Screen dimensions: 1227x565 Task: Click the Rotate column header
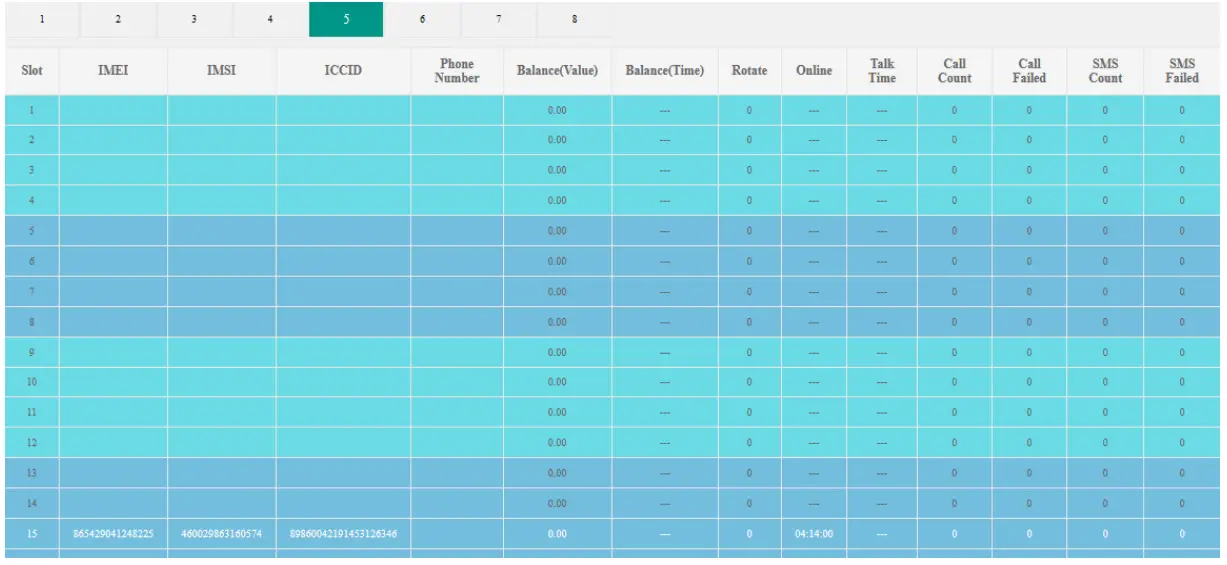coord(749,71)
